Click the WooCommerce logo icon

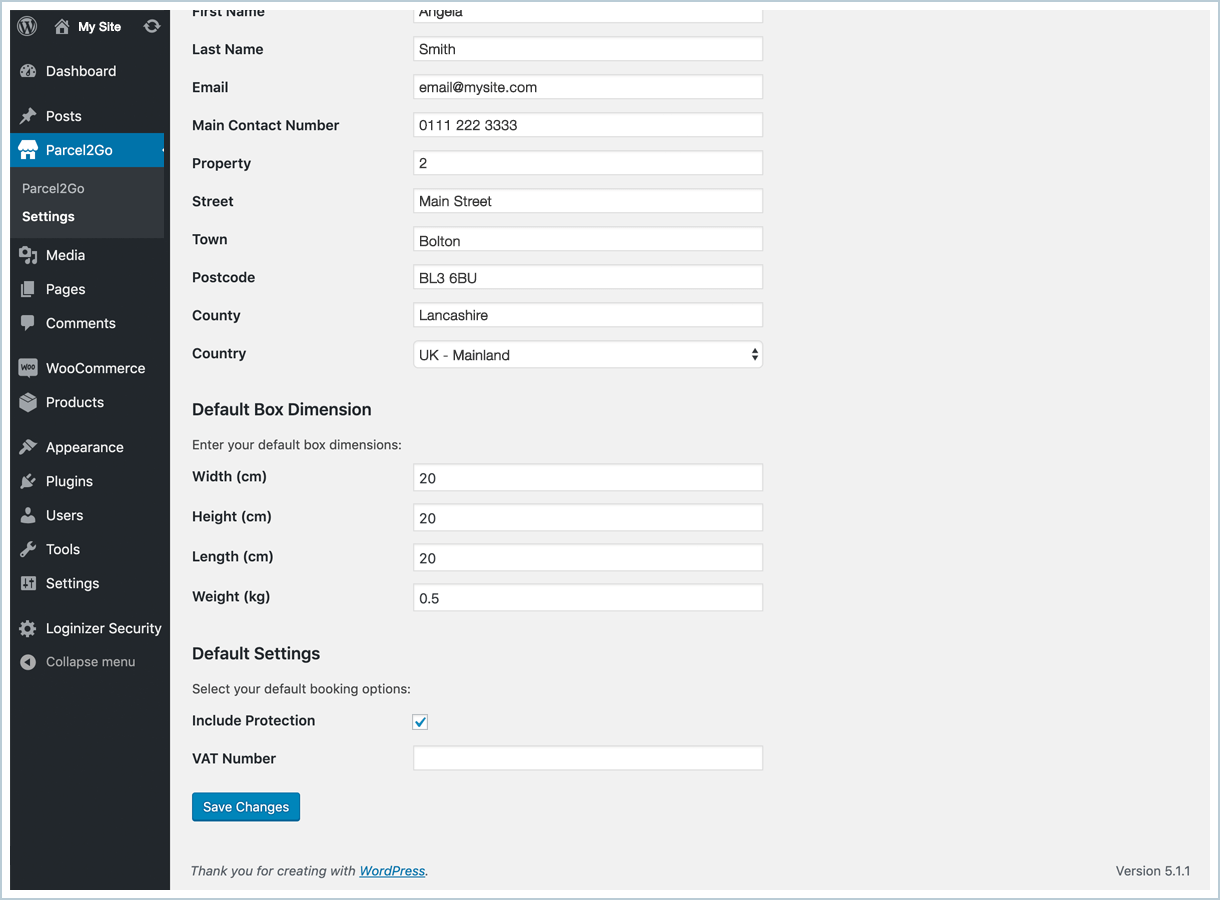28,368
